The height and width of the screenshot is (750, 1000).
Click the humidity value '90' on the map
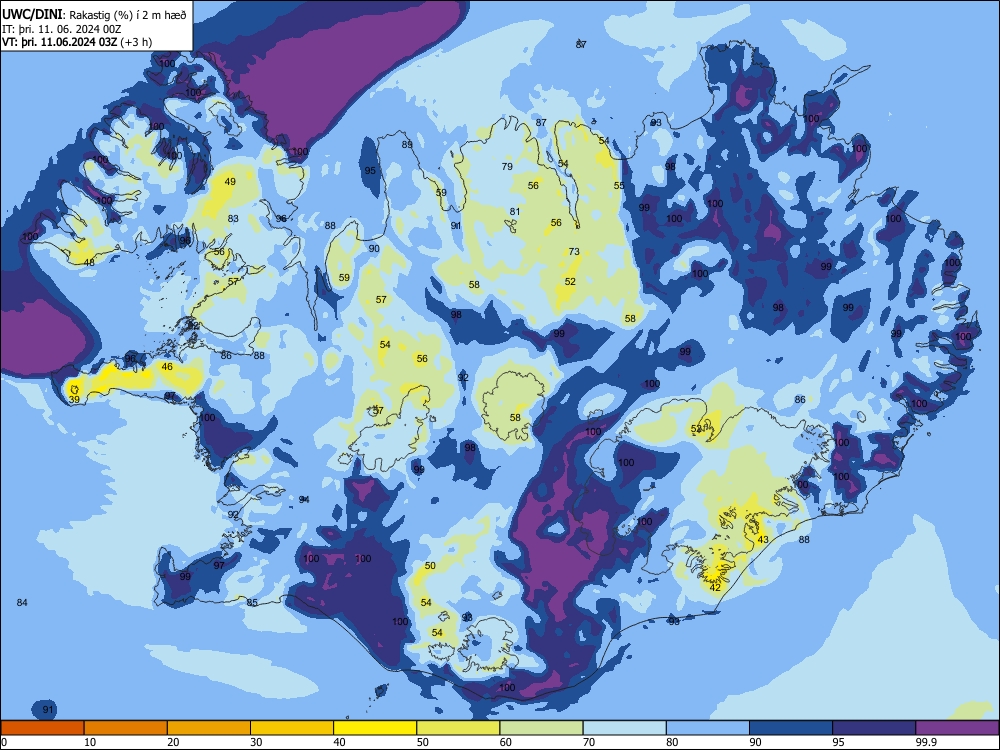tap(374, 249)
